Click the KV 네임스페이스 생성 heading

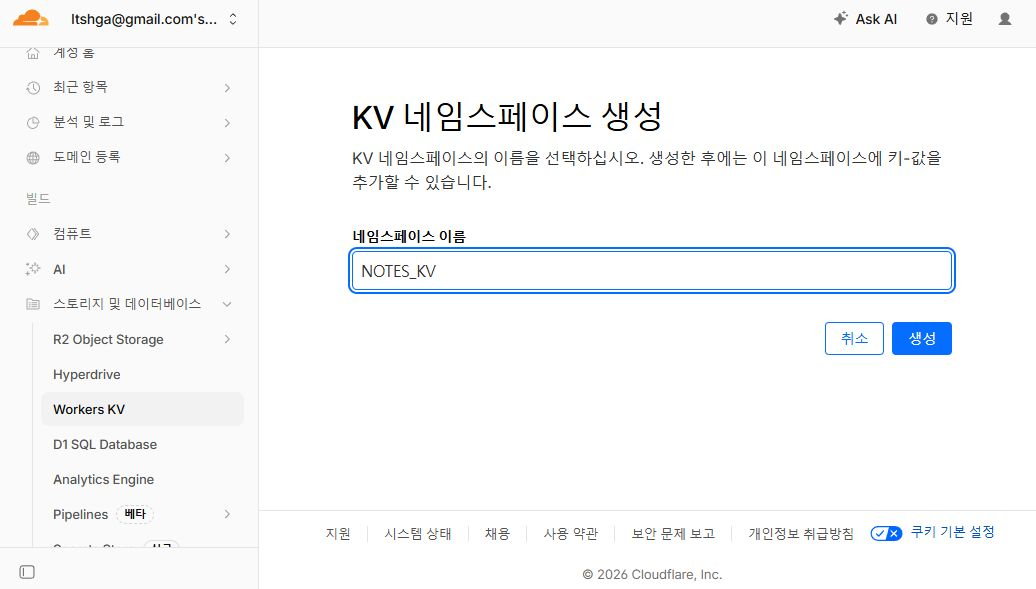507,117
